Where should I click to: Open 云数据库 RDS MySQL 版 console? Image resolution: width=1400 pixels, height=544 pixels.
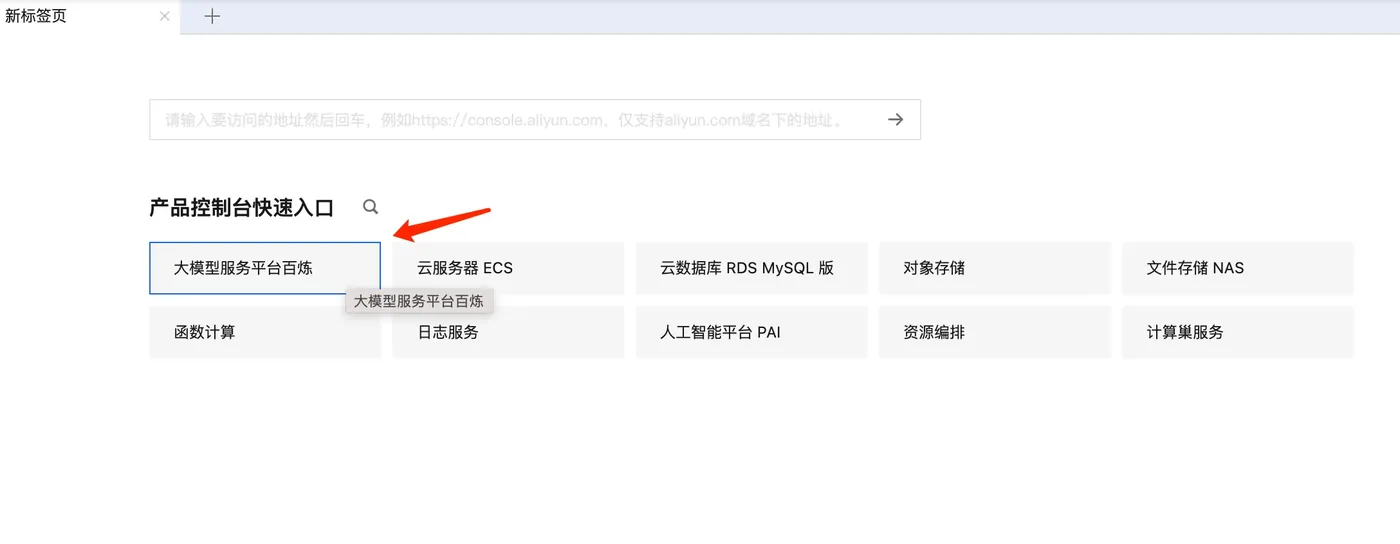[751, 268]
